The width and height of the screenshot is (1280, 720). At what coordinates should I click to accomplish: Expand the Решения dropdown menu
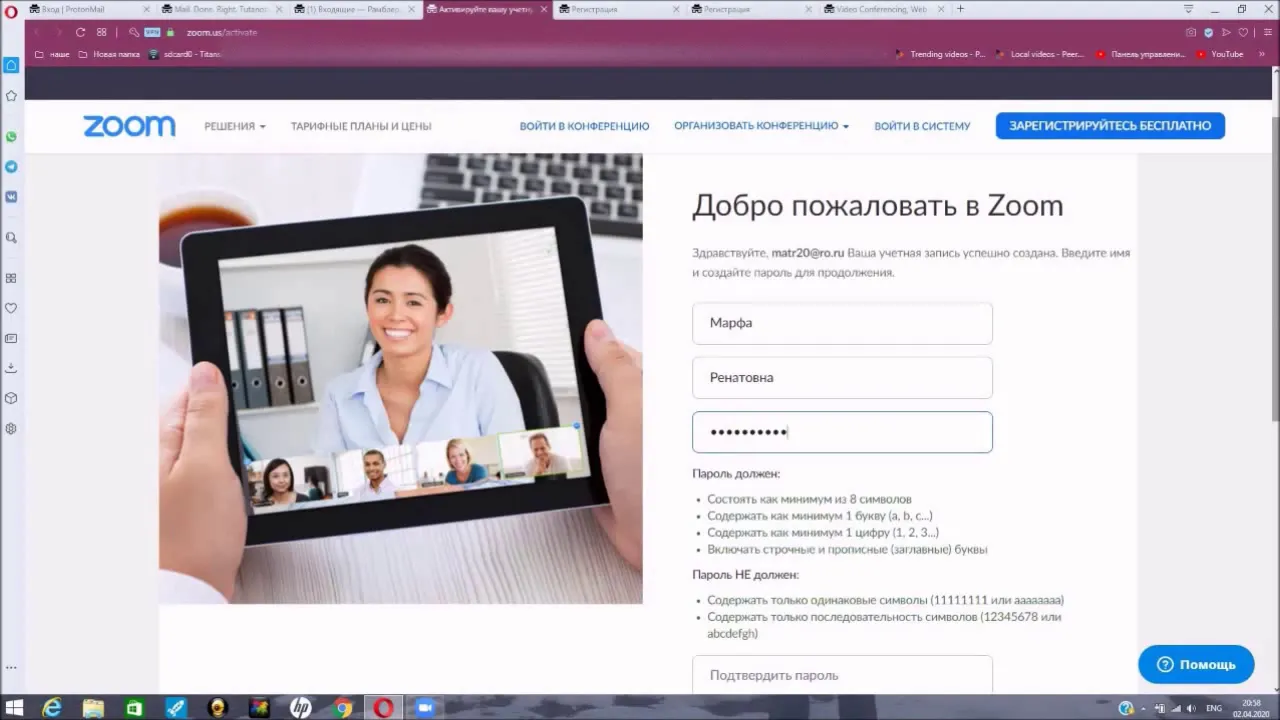[x=235, y=126]
